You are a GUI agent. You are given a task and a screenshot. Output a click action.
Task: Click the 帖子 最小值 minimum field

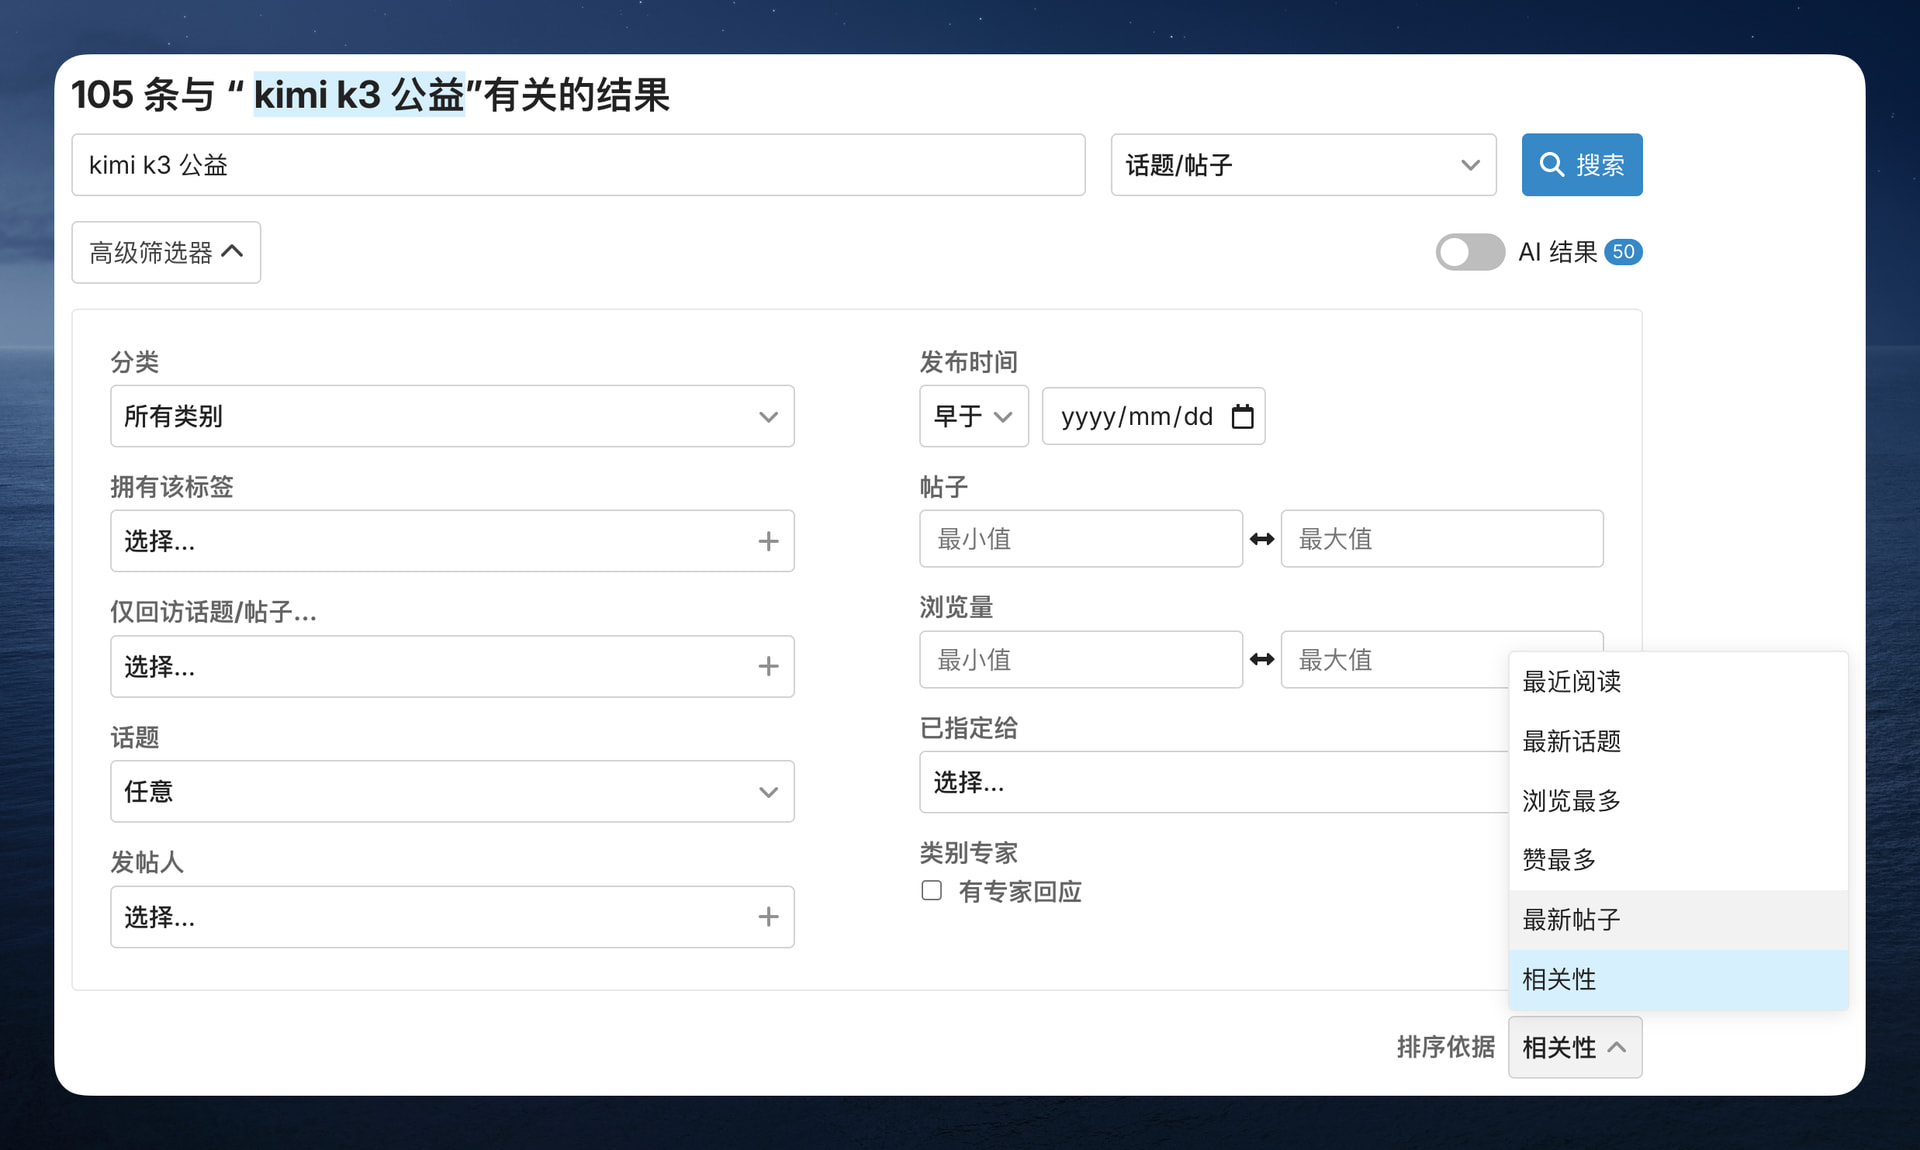[1081, 539]
